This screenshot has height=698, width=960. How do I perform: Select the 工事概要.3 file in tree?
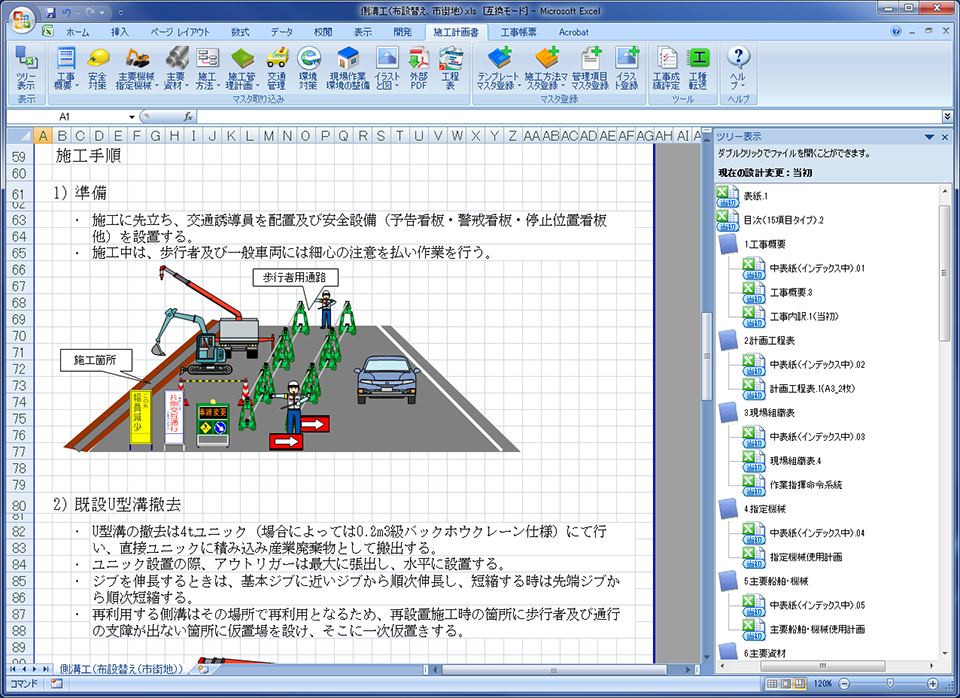coord(790,292)
